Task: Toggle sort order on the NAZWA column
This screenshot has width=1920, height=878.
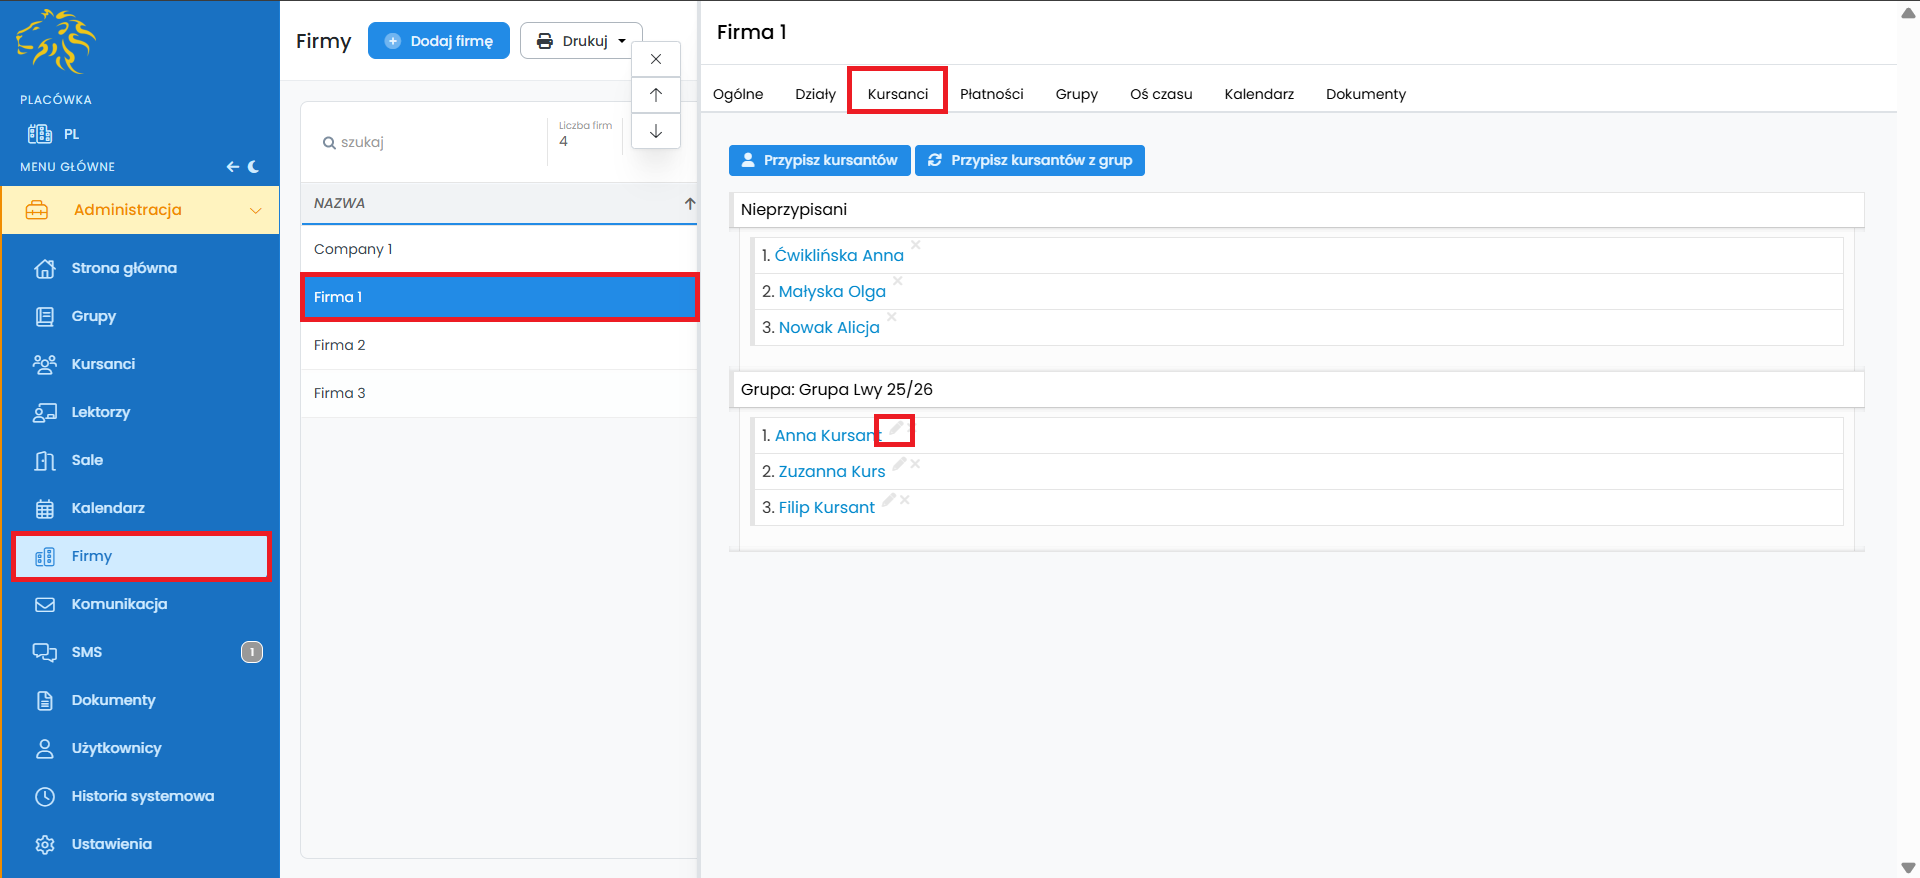Action: [x=689, y=203]
